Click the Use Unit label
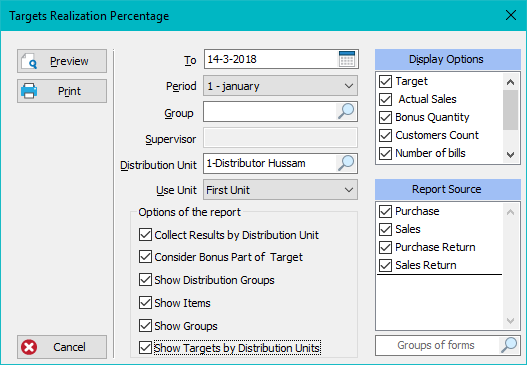527x365 pixels. 176,190
